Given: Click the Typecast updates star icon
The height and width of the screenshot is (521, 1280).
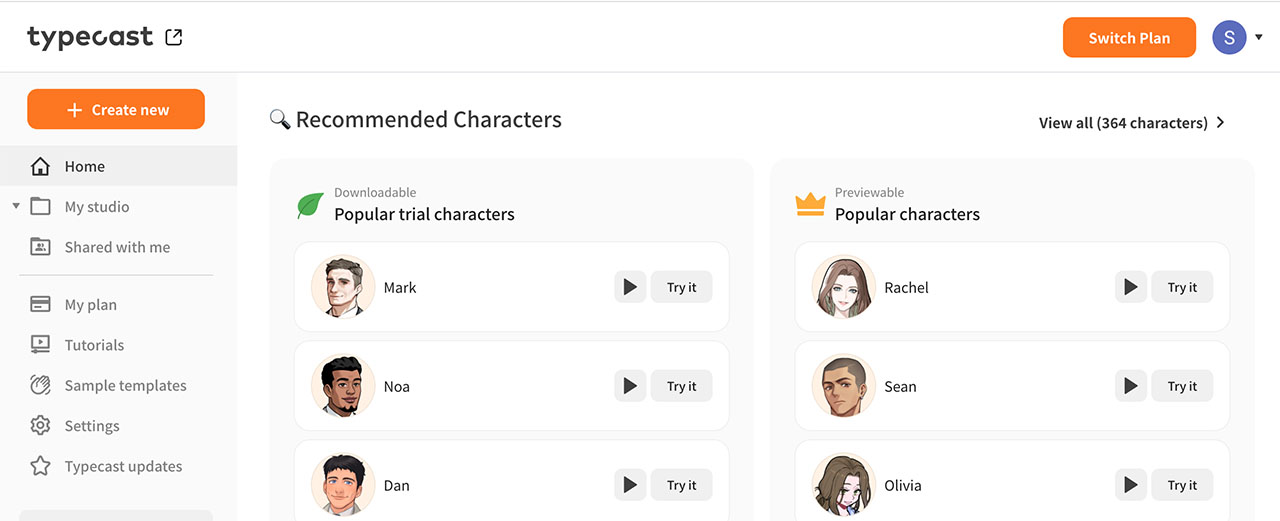Looking at the screenshot, I should pyautogui.click(x=40, y=466).
